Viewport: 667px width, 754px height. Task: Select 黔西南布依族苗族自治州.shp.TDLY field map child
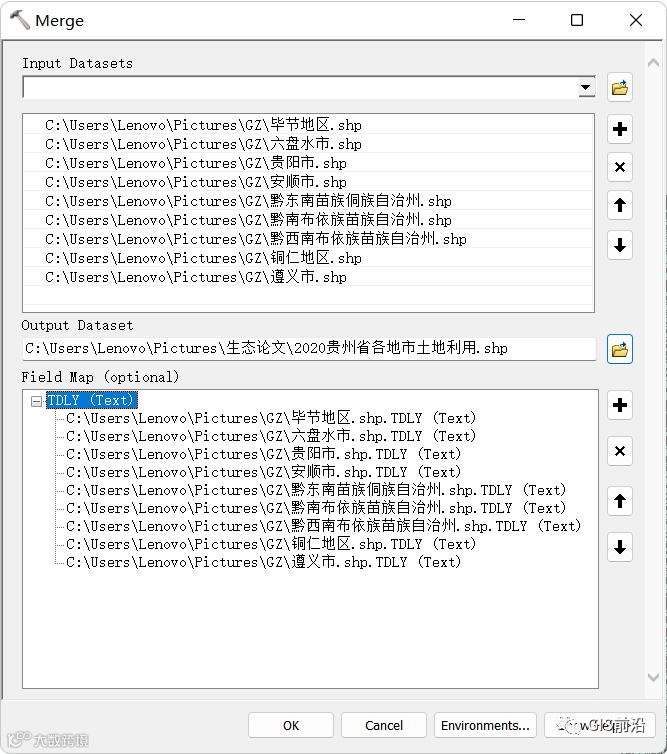pyautogui.click(x=324, y=526)
